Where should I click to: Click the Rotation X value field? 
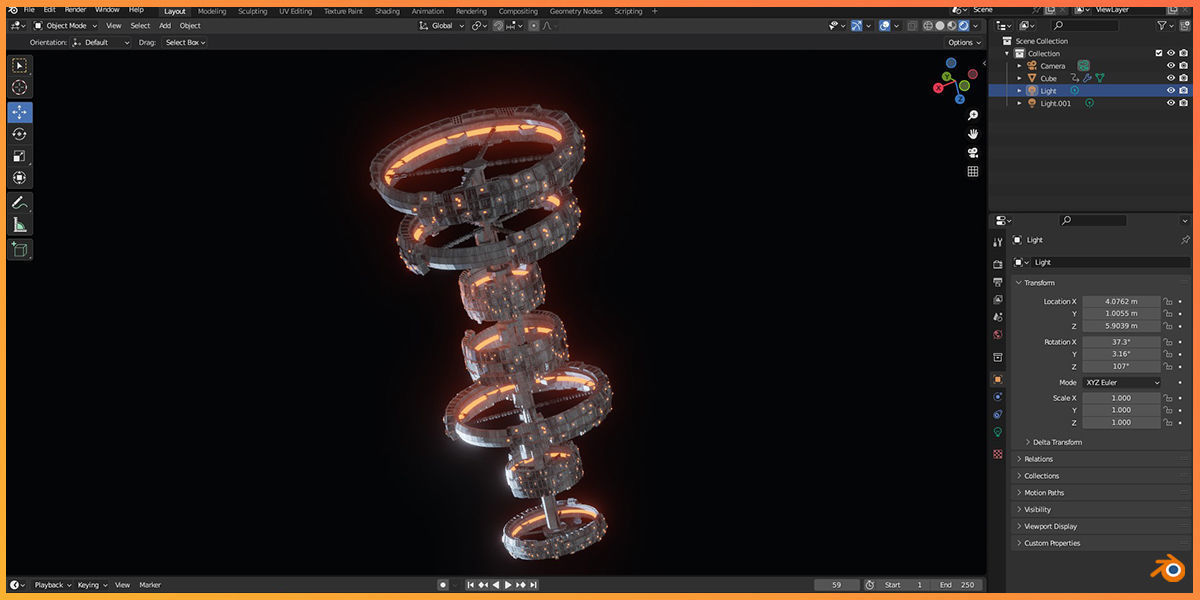pyautogui.click(x=1120, y=341)
